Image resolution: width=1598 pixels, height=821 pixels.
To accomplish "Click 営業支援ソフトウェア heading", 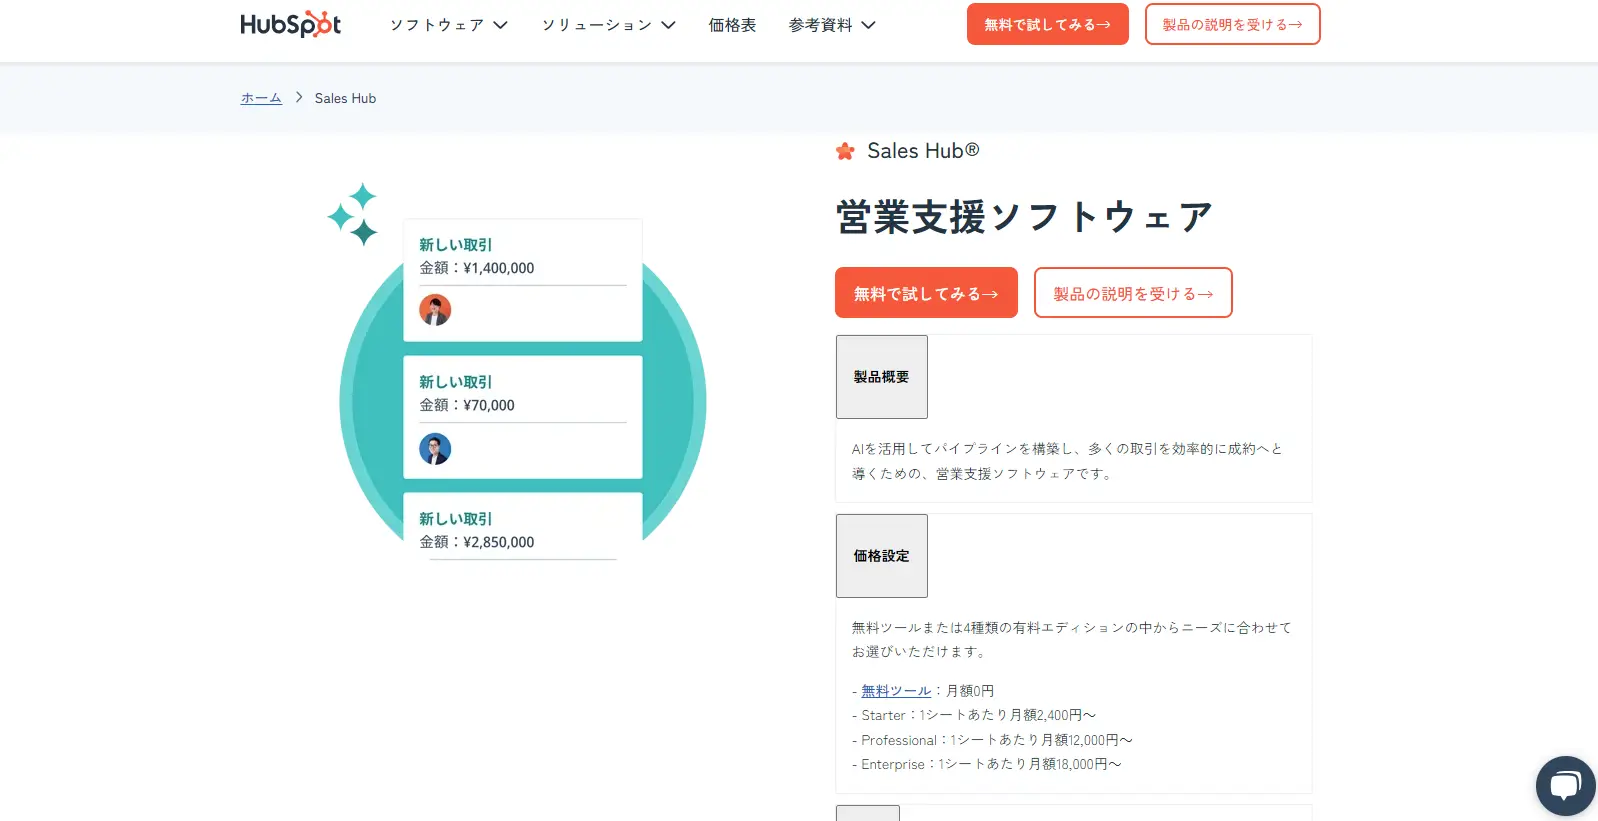I will 1024,217.
